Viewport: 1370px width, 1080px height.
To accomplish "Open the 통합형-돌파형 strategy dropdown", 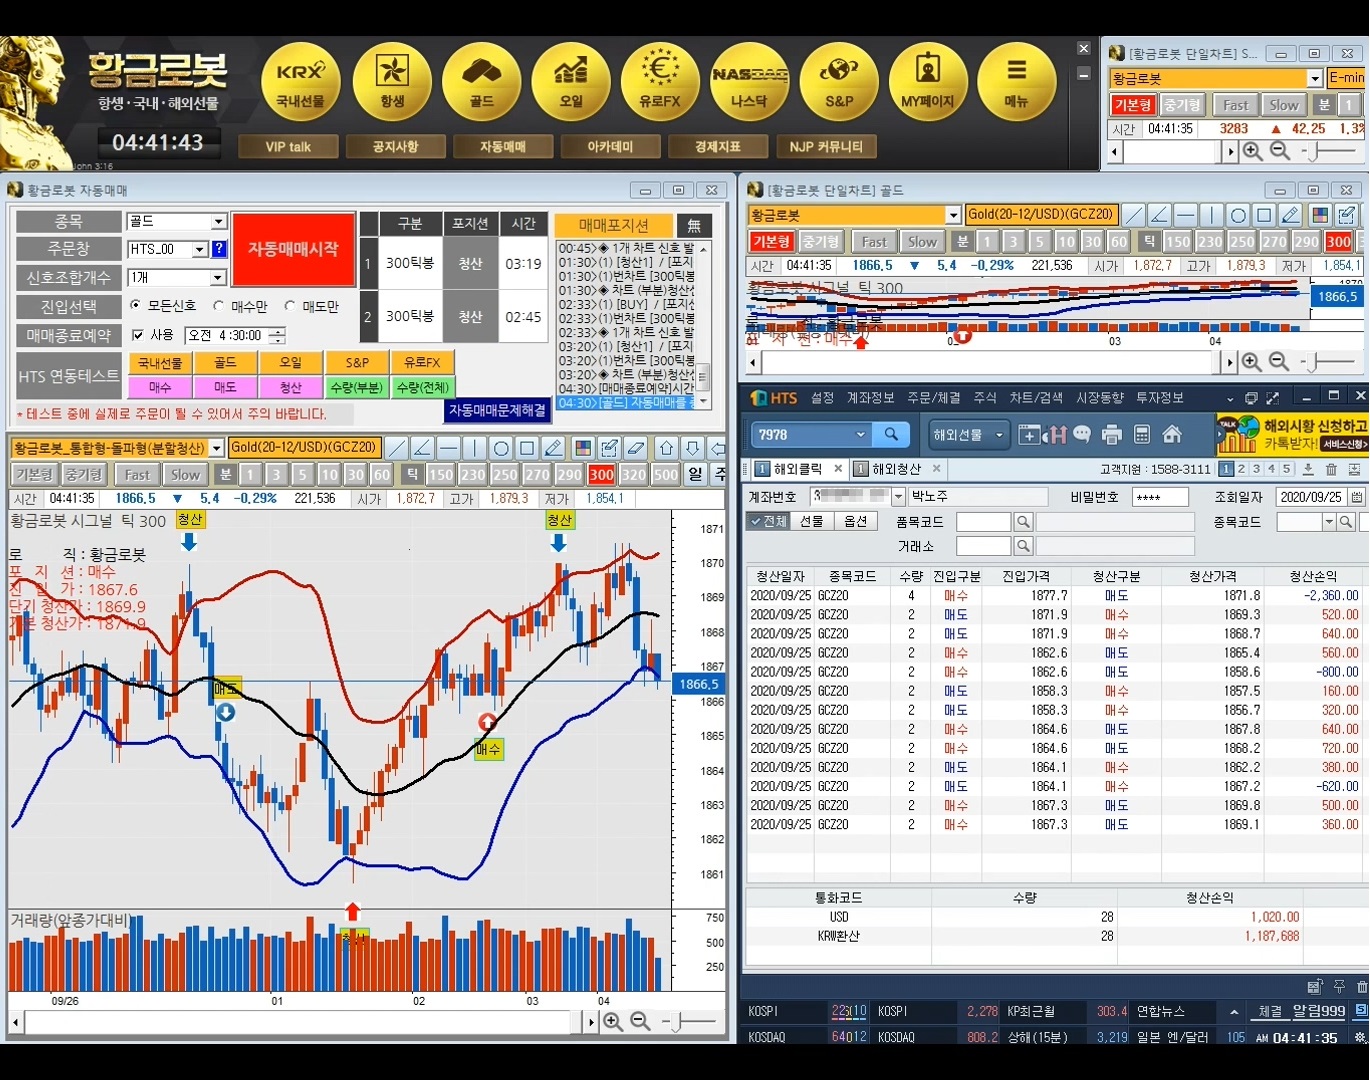I will tap(216, 448).
